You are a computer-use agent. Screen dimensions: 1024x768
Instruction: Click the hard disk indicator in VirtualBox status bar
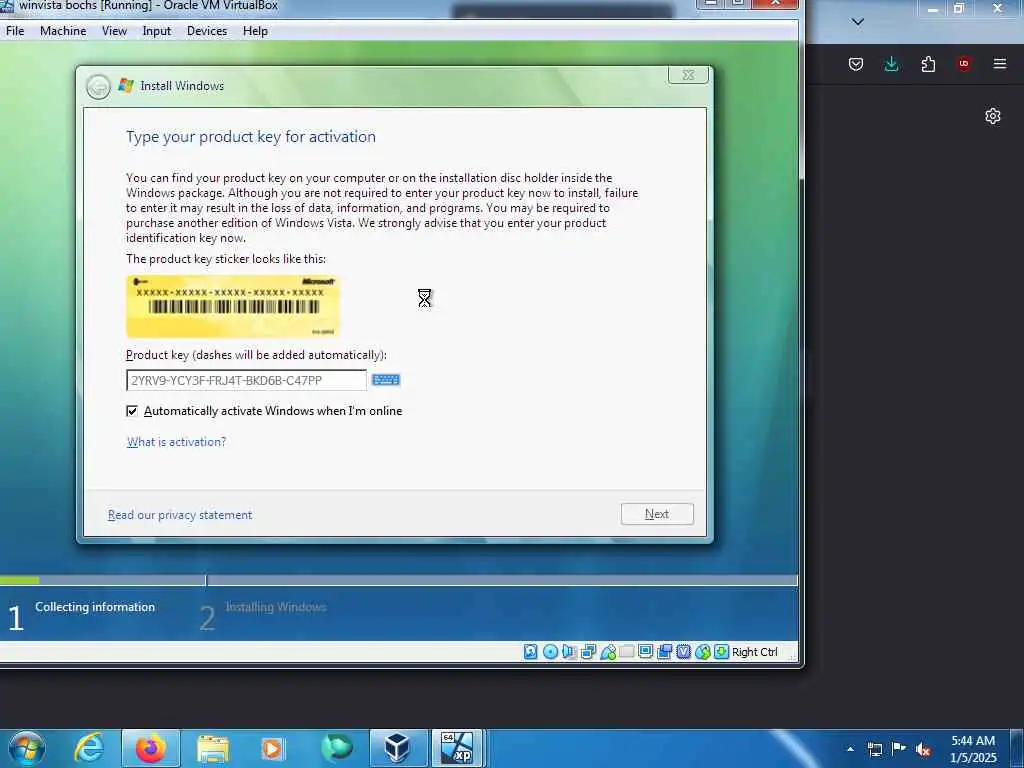coord(531,652)
